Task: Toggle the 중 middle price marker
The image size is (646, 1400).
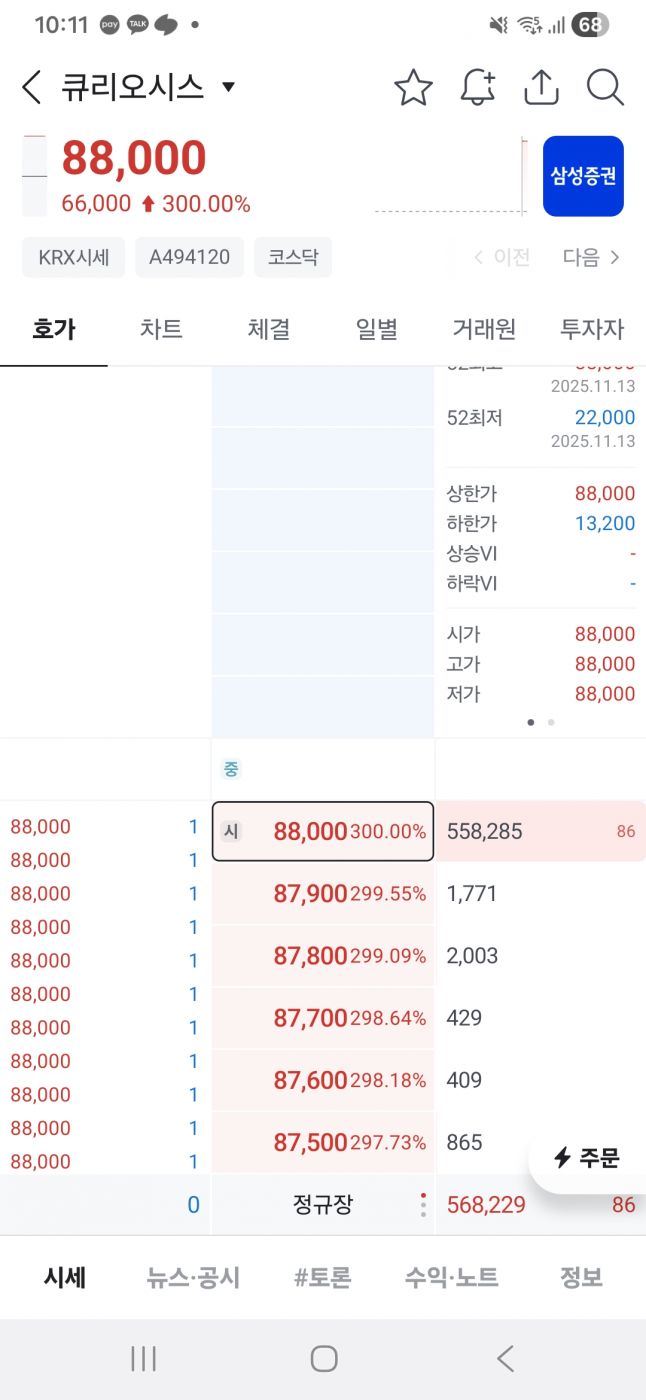Action: [231, 769]
